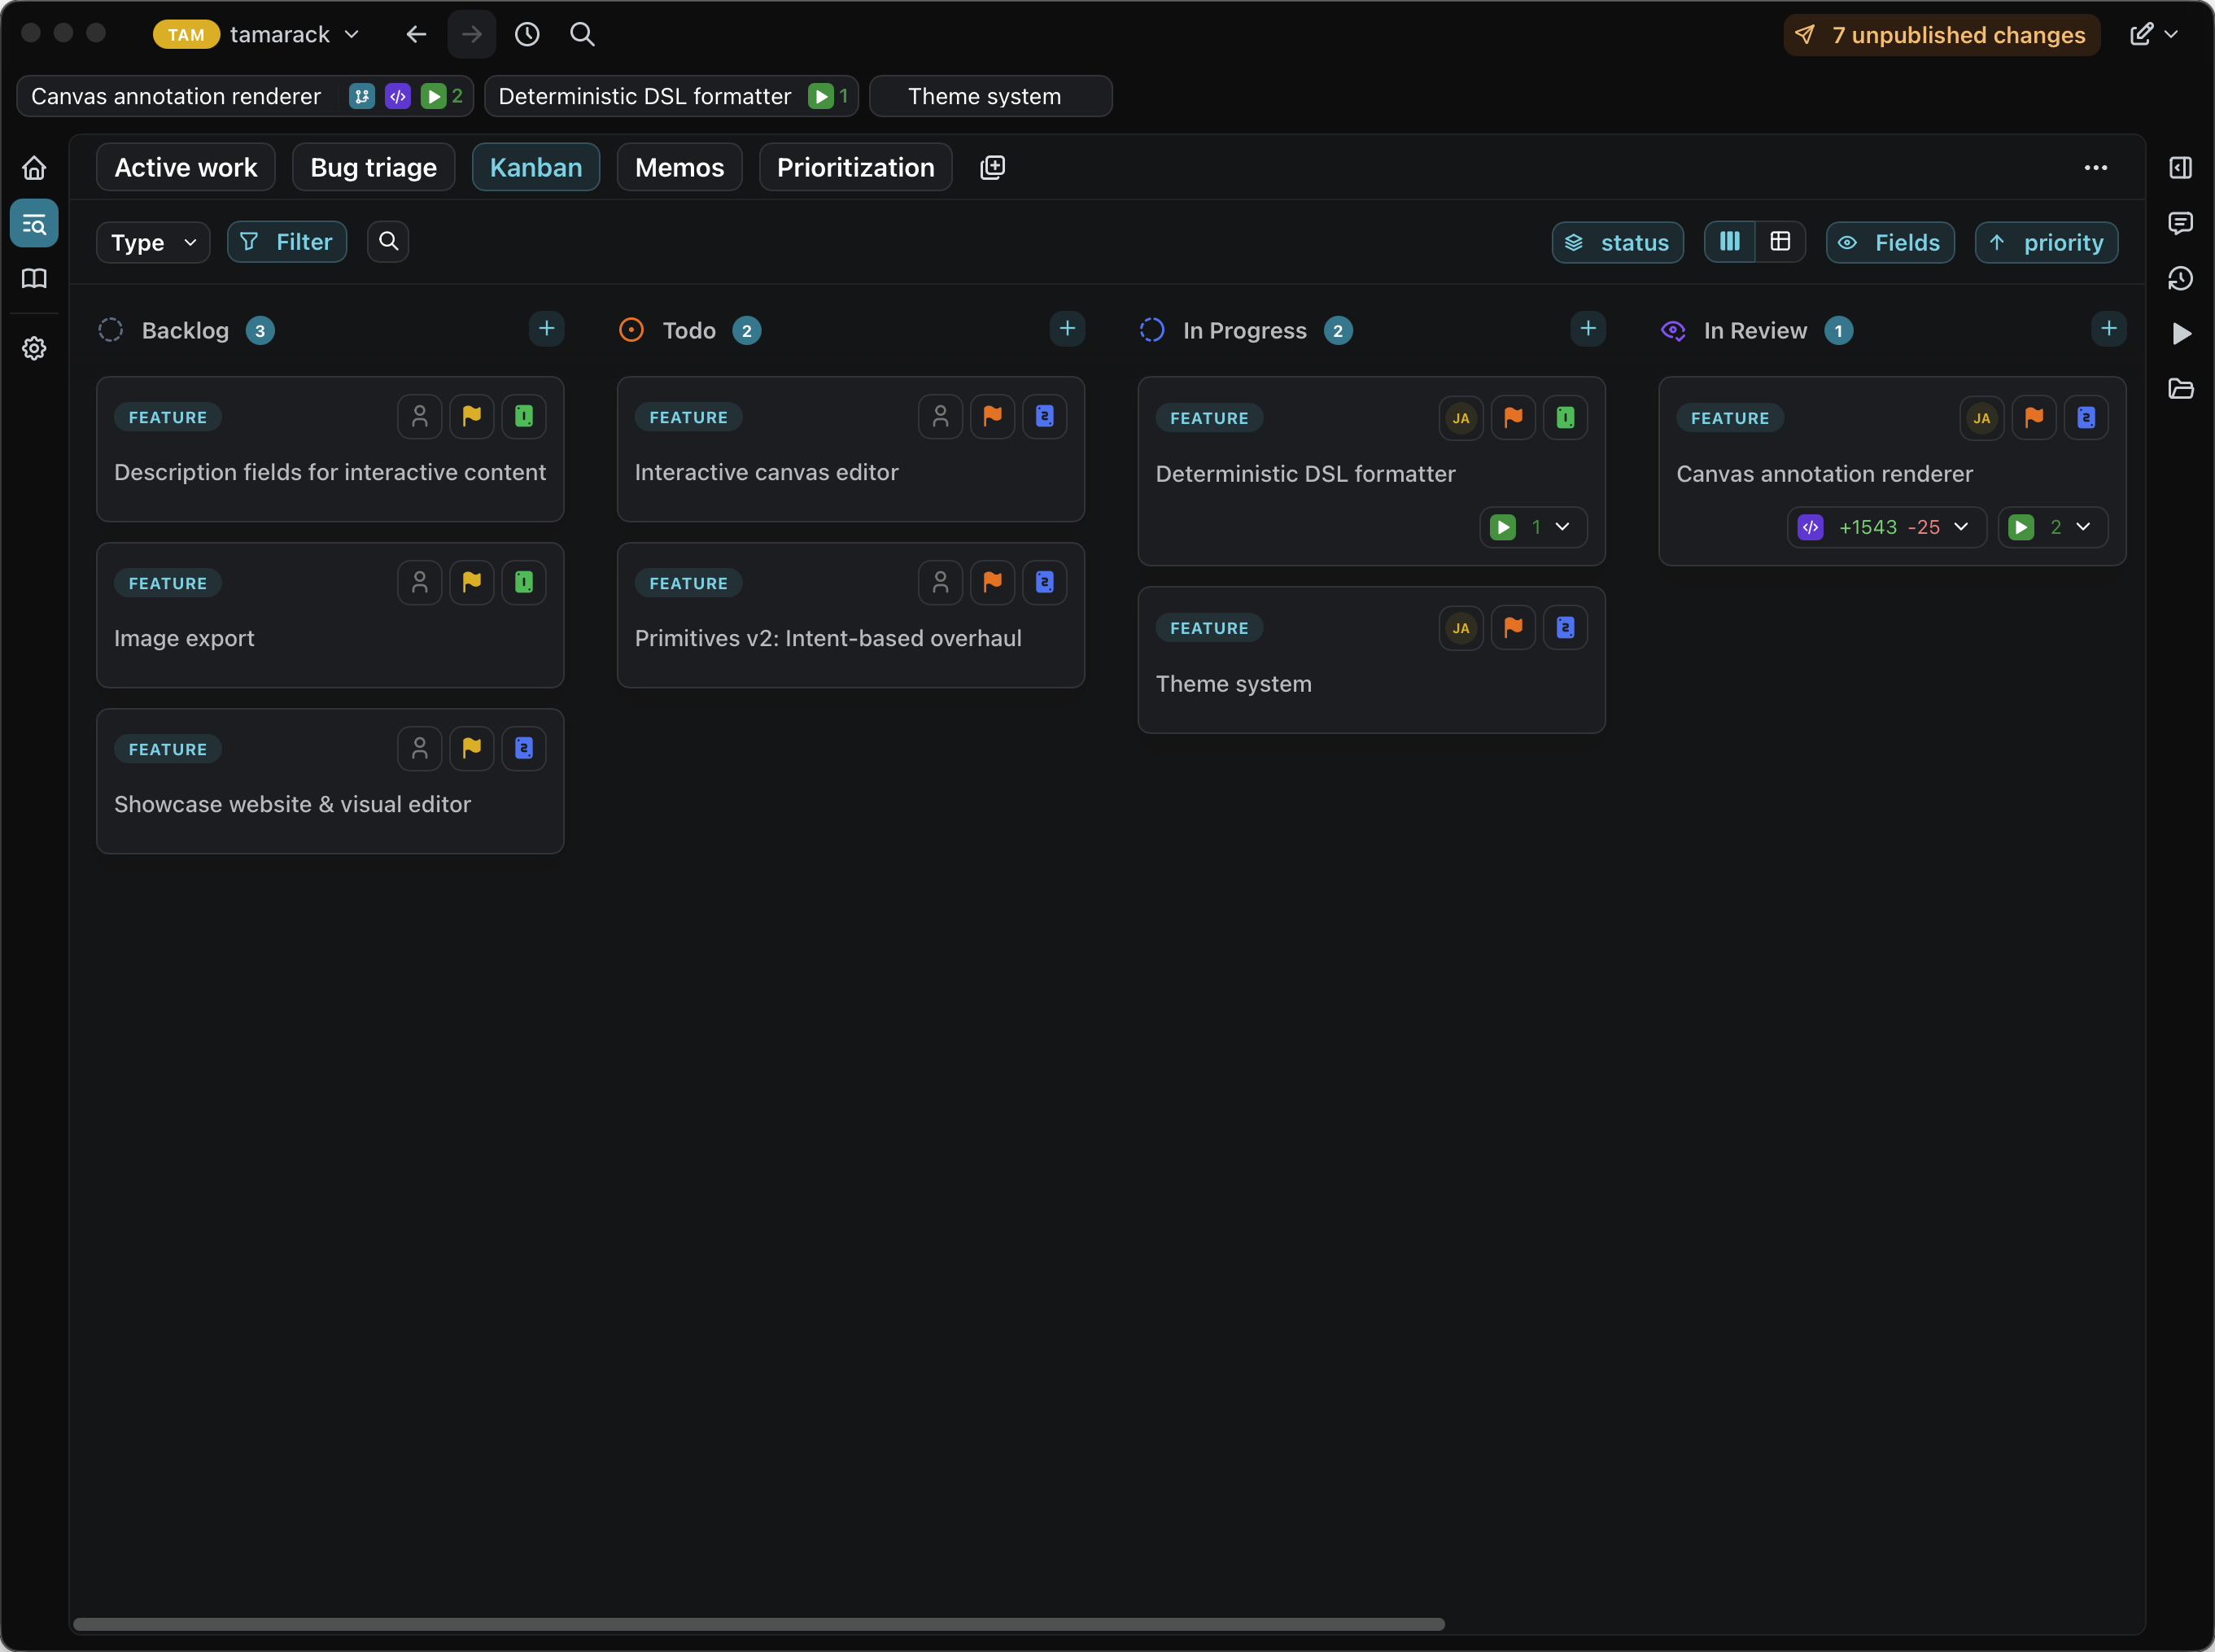Screen dimensions: 2215x1652
Task: Open settings gear in left sidebar
Action: pyautogui.click(x=34, y=348)
